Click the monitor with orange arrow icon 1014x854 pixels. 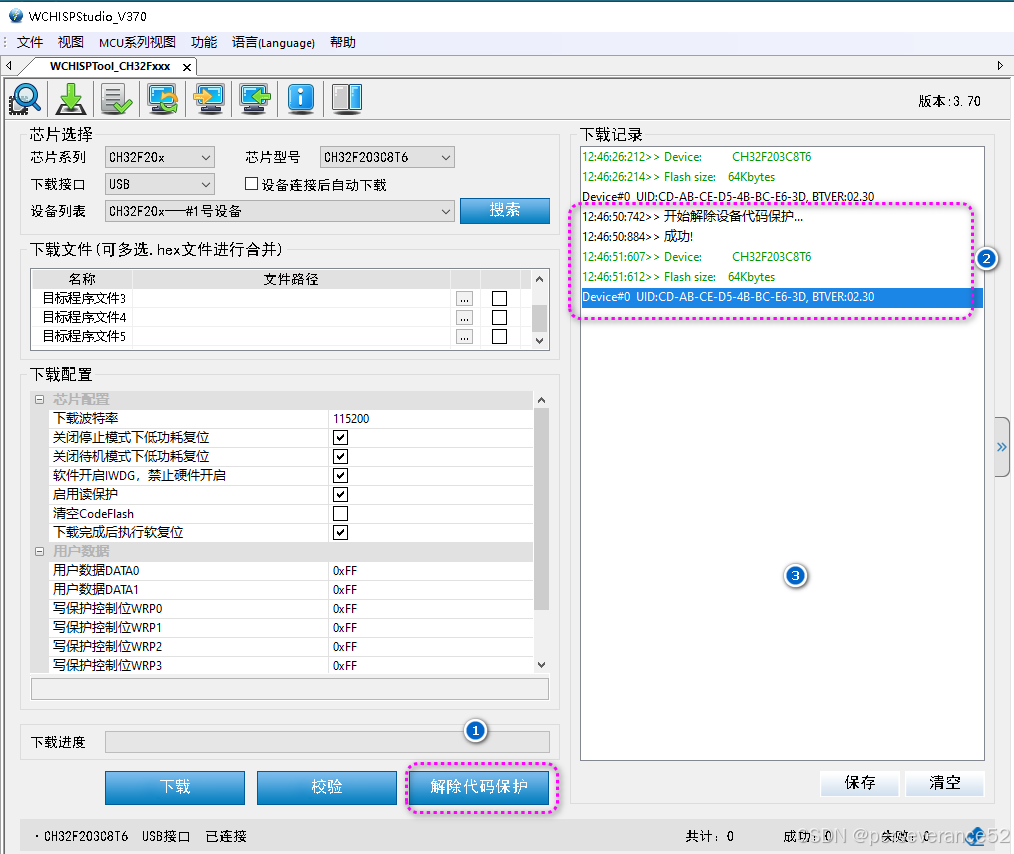[209, 99]
